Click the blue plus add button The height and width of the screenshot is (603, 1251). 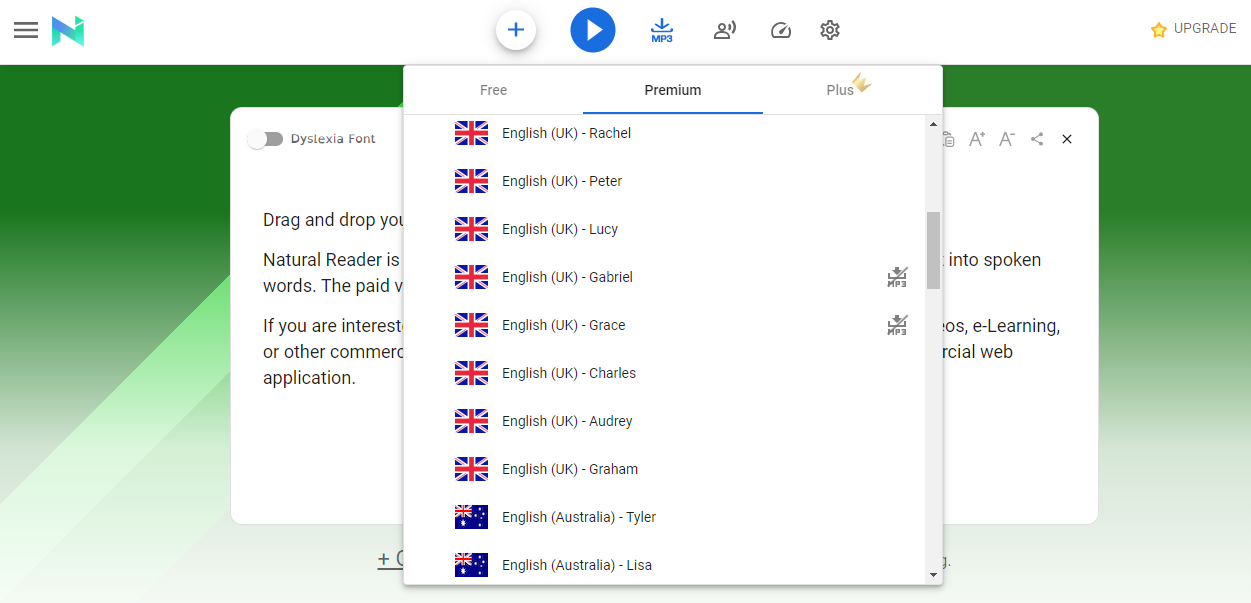(x=516, y=30)
